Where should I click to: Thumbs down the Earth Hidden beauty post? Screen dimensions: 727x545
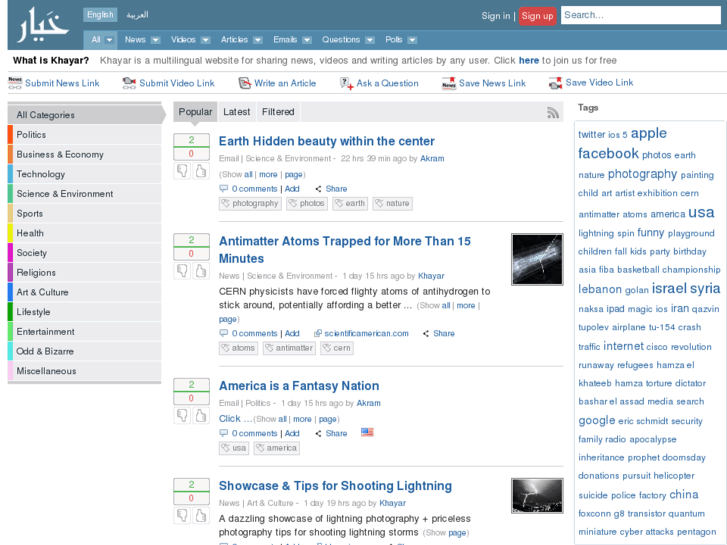click(x=182, y=171)
